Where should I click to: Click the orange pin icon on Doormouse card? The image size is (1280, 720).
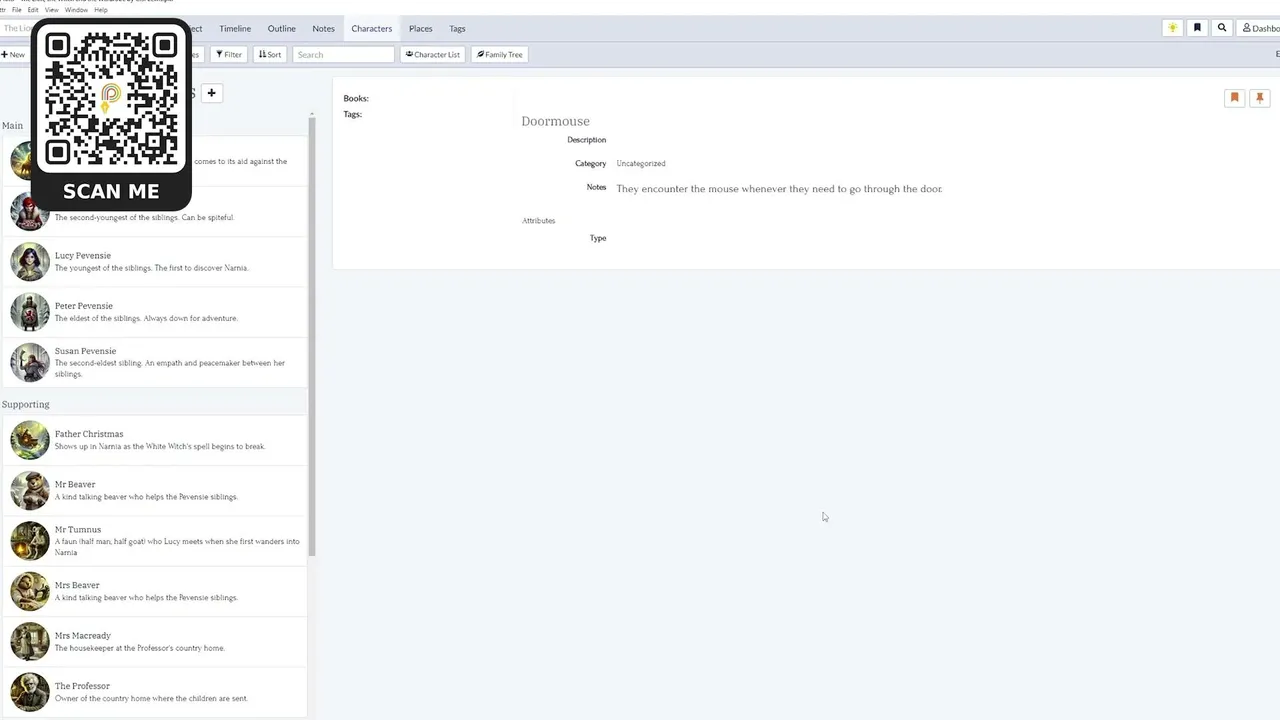click(x=1260, y=98)
